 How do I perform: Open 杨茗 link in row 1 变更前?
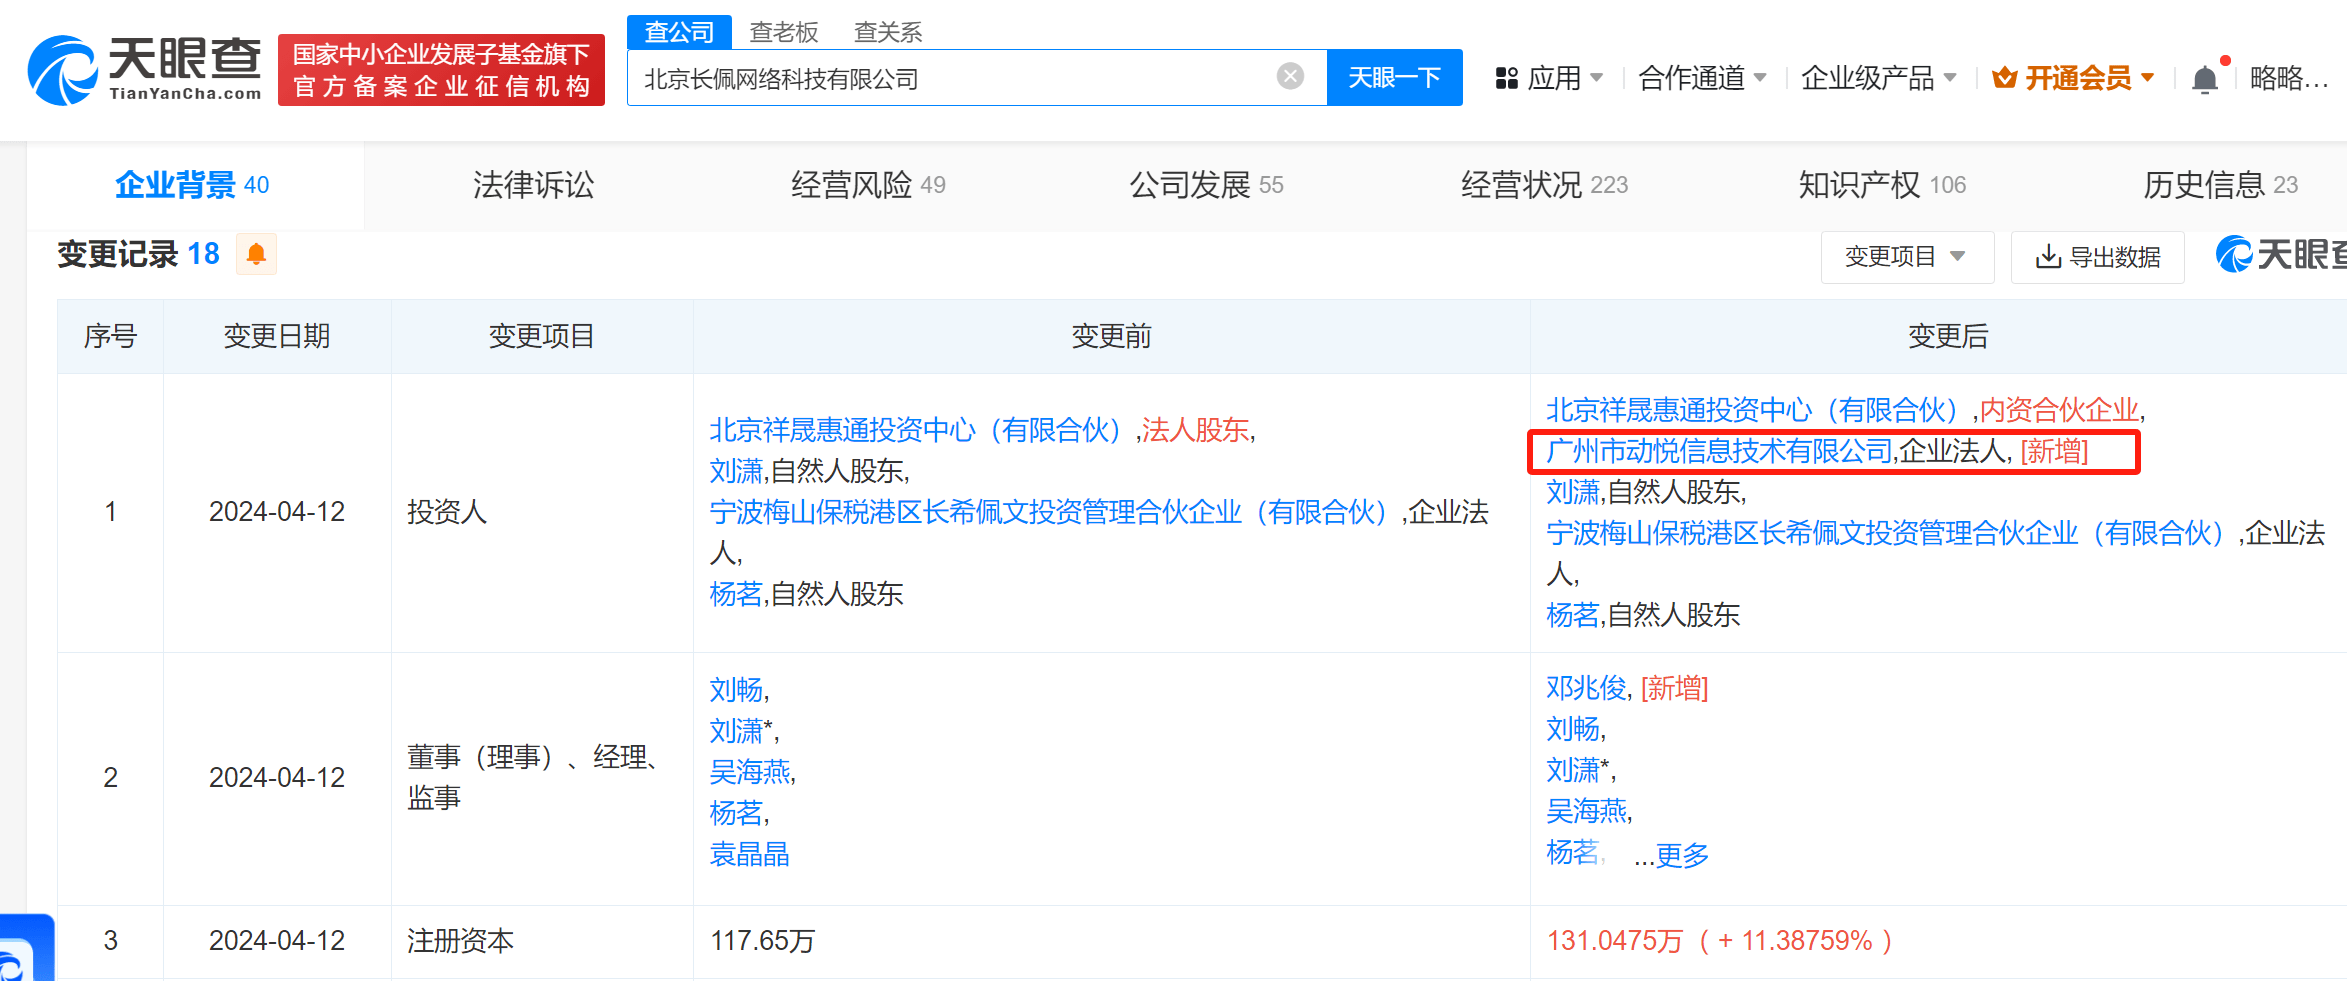[x=736, y=594]
